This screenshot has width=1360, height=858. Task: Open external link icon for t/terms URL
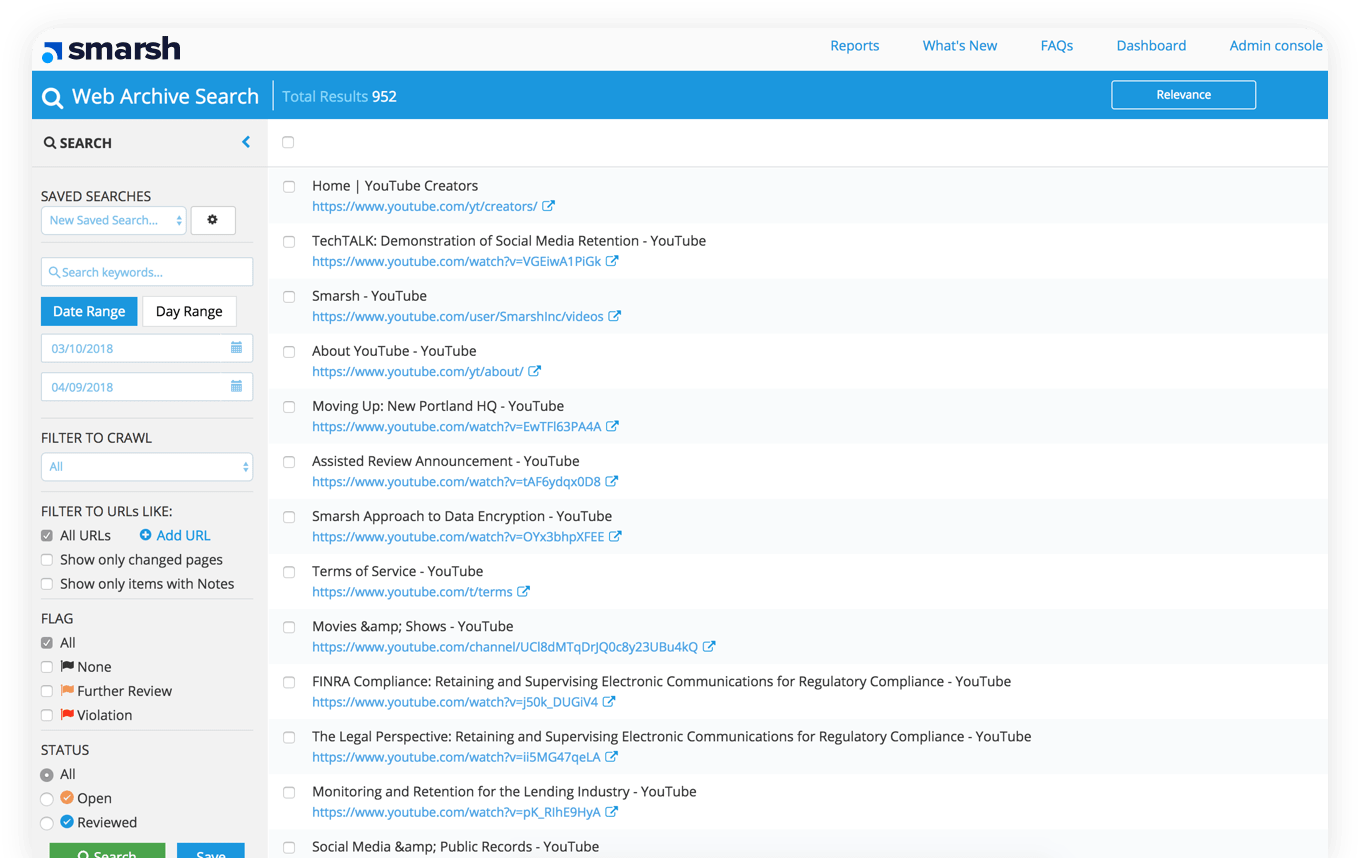tap(524, 591)
